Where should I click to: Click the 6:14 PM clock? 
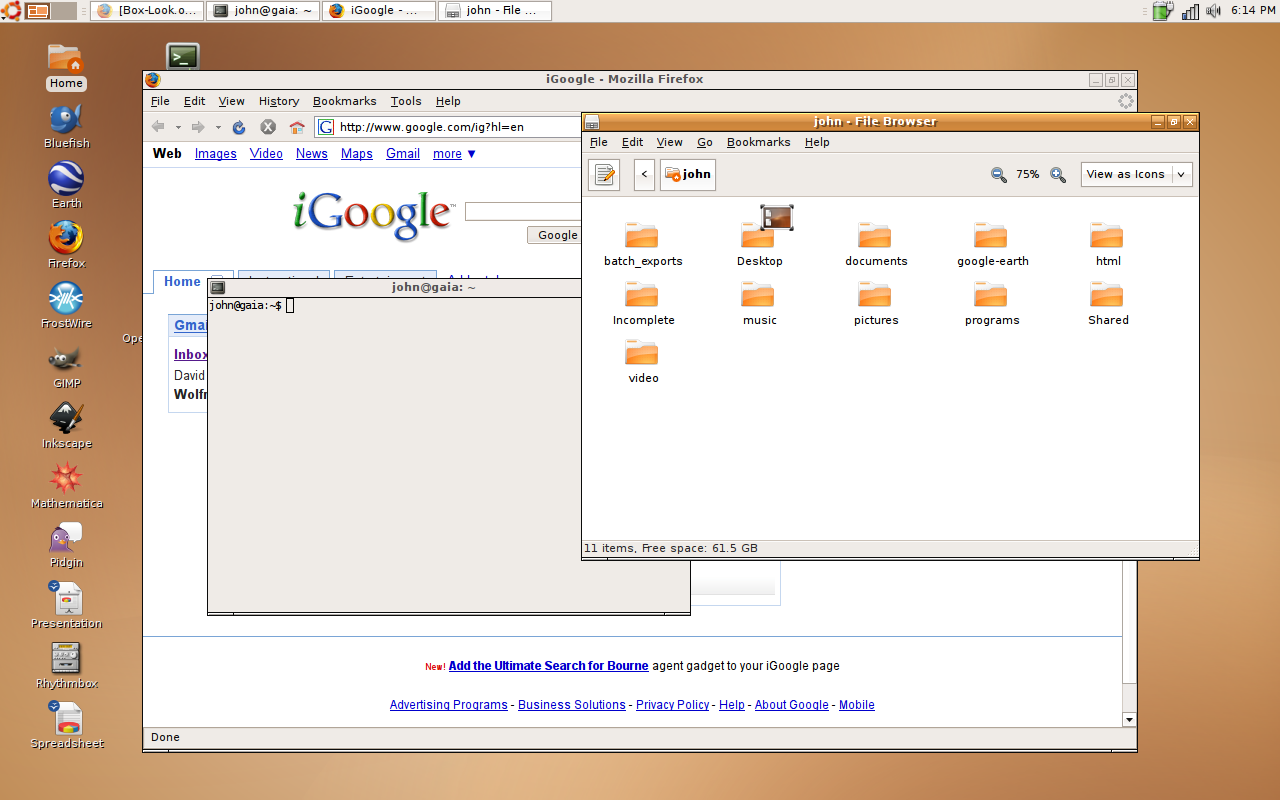pyautogui.click(x=1253, y=11)
